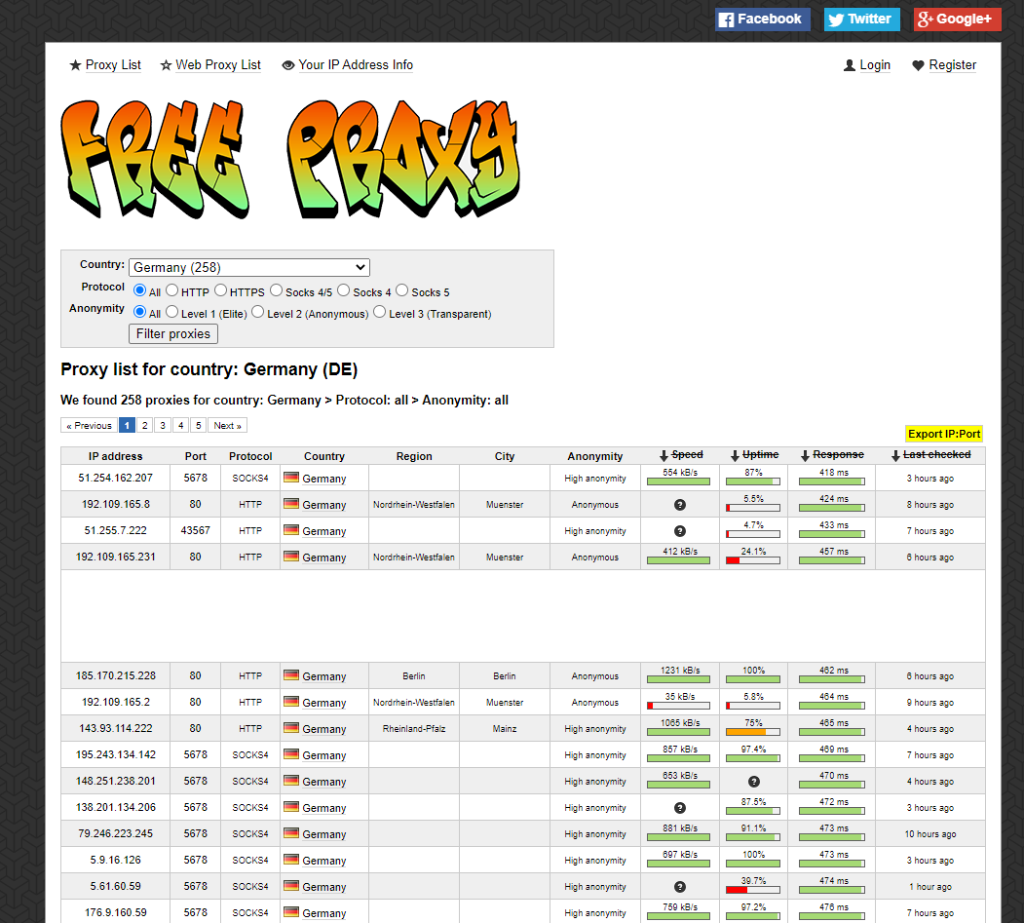Screen dimensions: 1024x923
Task: Click the 554 kB/s speed bar
Action: 679,481
